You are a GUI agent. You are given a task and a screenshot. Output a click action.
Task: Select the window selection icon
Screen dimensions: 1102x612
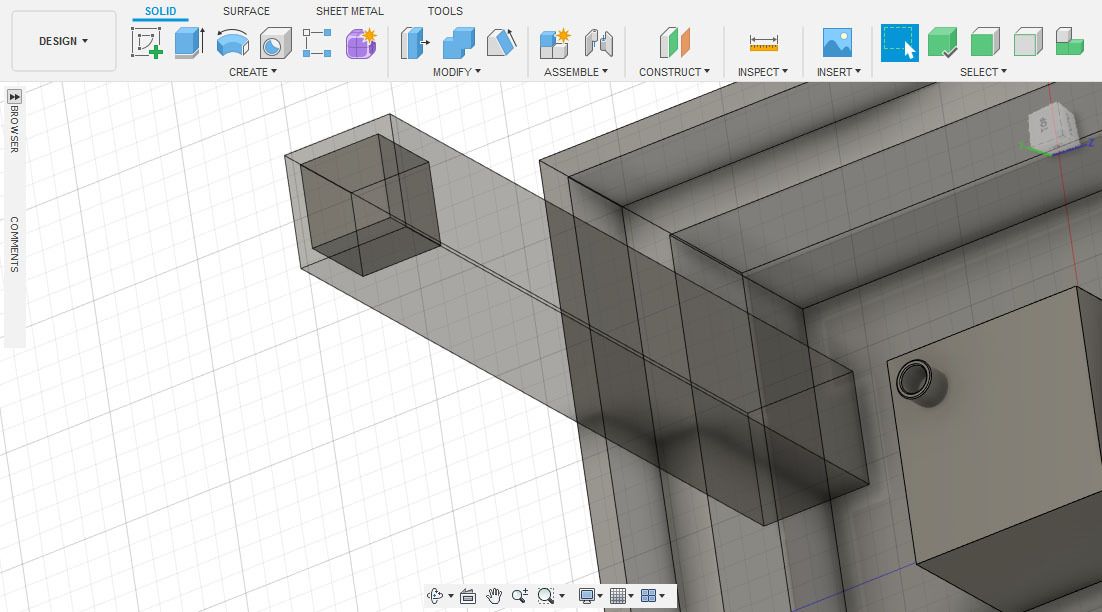pyautogui.click(x=899, y=44)
